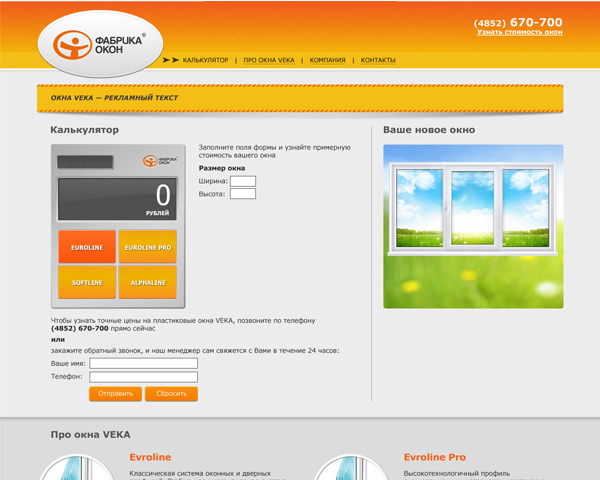The height and width of the screenshot is (480, 600).
Task: Click the calculator price display showing 0 рублей
Action: pyautogui.click(x=117, y=199)
